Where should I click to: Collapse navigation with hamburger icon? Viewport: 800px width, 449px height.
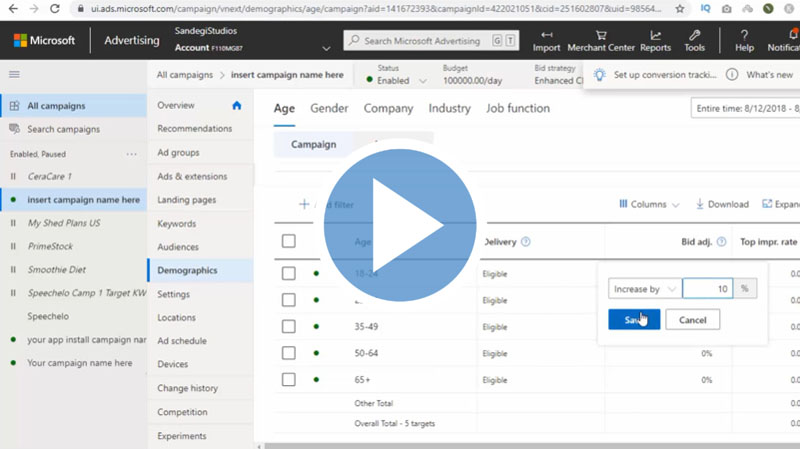point(14,74)
